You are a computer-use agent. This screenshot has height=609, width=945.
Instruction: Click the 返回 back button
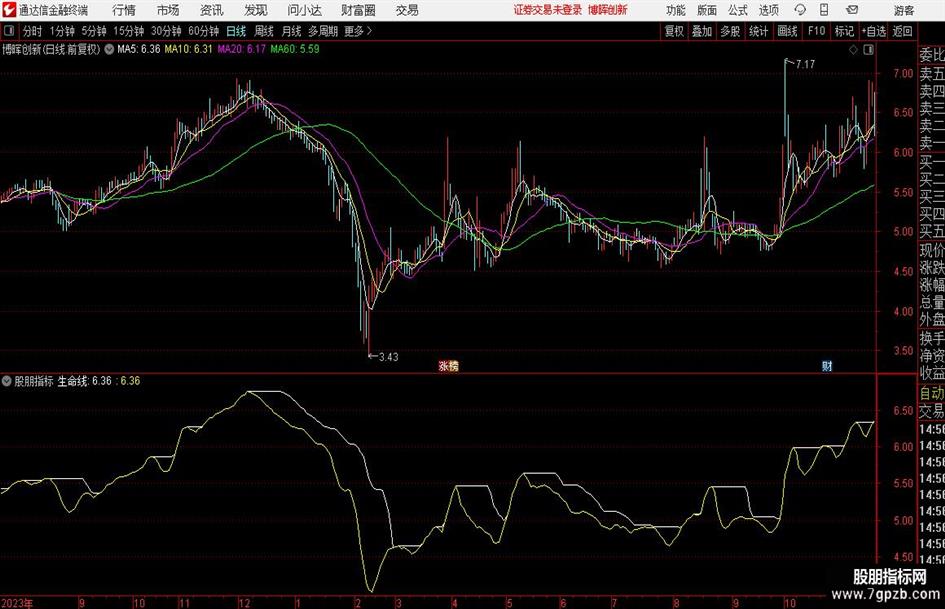point(902,31)
